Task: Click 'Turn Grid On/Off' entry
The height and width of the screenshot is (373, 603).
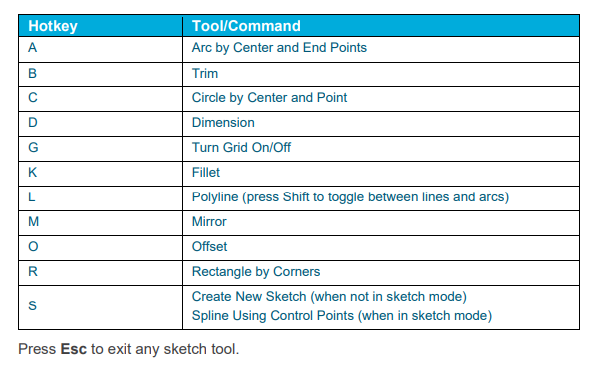Action: pos(241,148)
